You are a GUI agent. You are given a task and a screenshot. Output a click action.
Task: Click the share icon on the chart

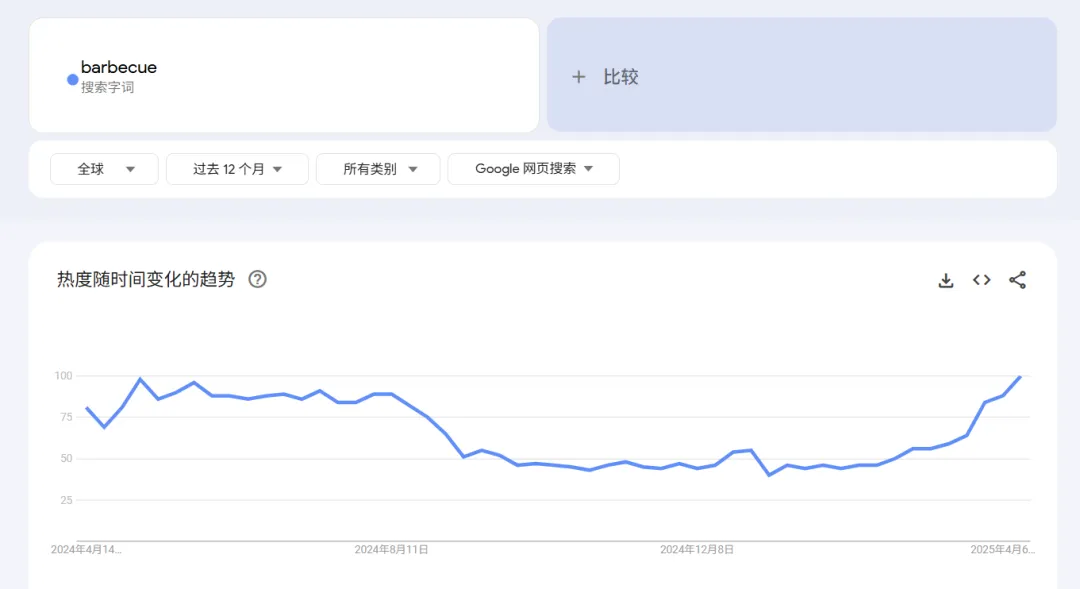pos(1017,280)
